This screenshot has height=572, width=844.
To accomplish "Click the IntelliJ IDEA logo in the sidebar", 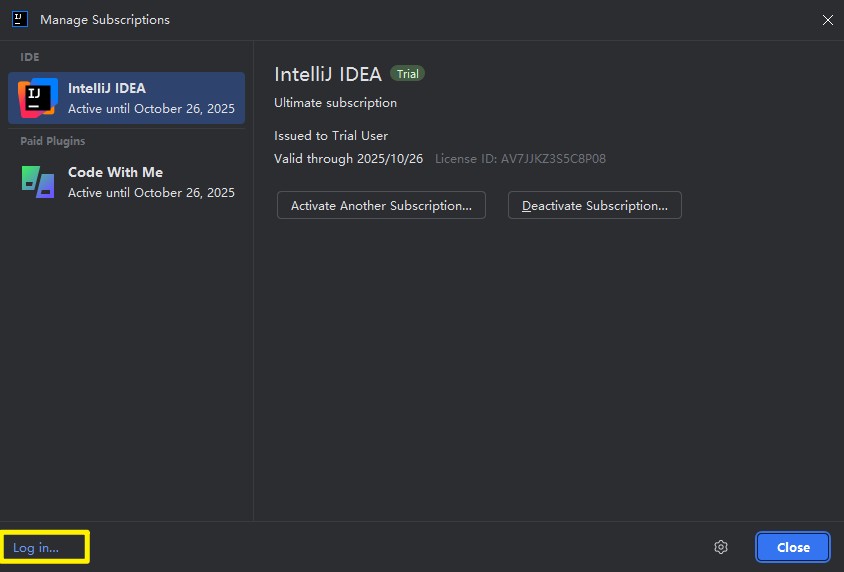I will click(38, 98).
